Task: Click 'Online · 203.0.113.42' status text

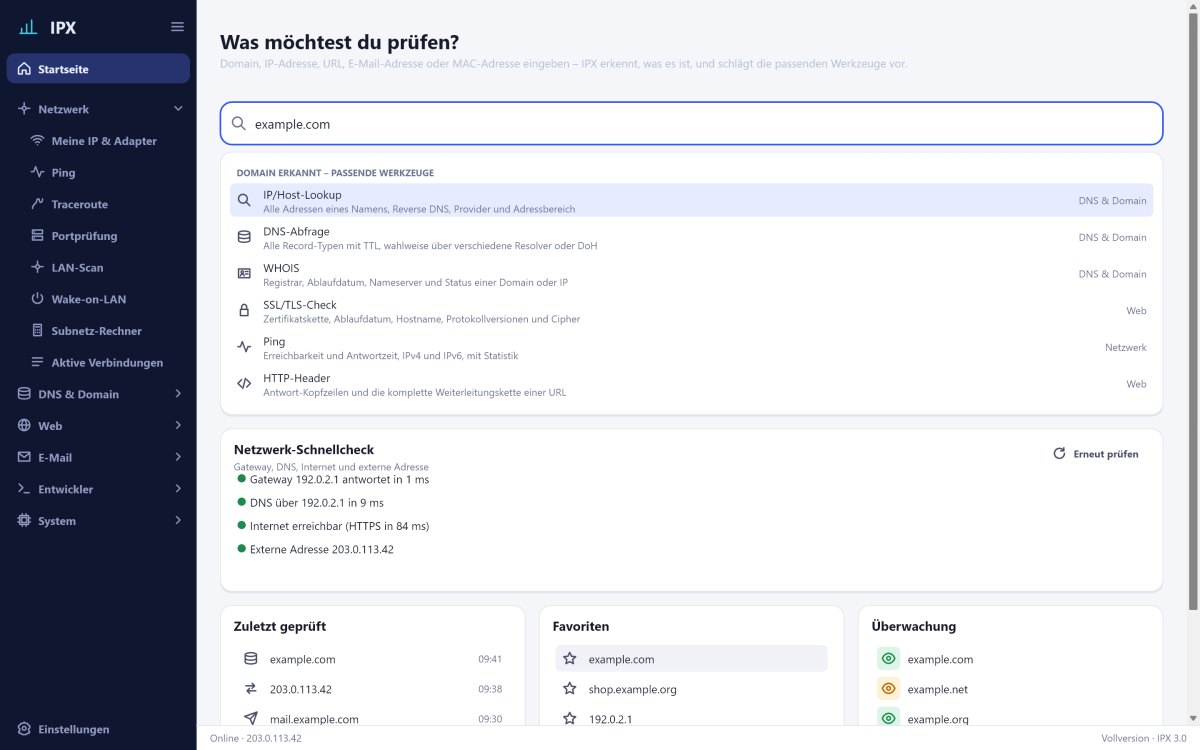Action: pos(255,738)
